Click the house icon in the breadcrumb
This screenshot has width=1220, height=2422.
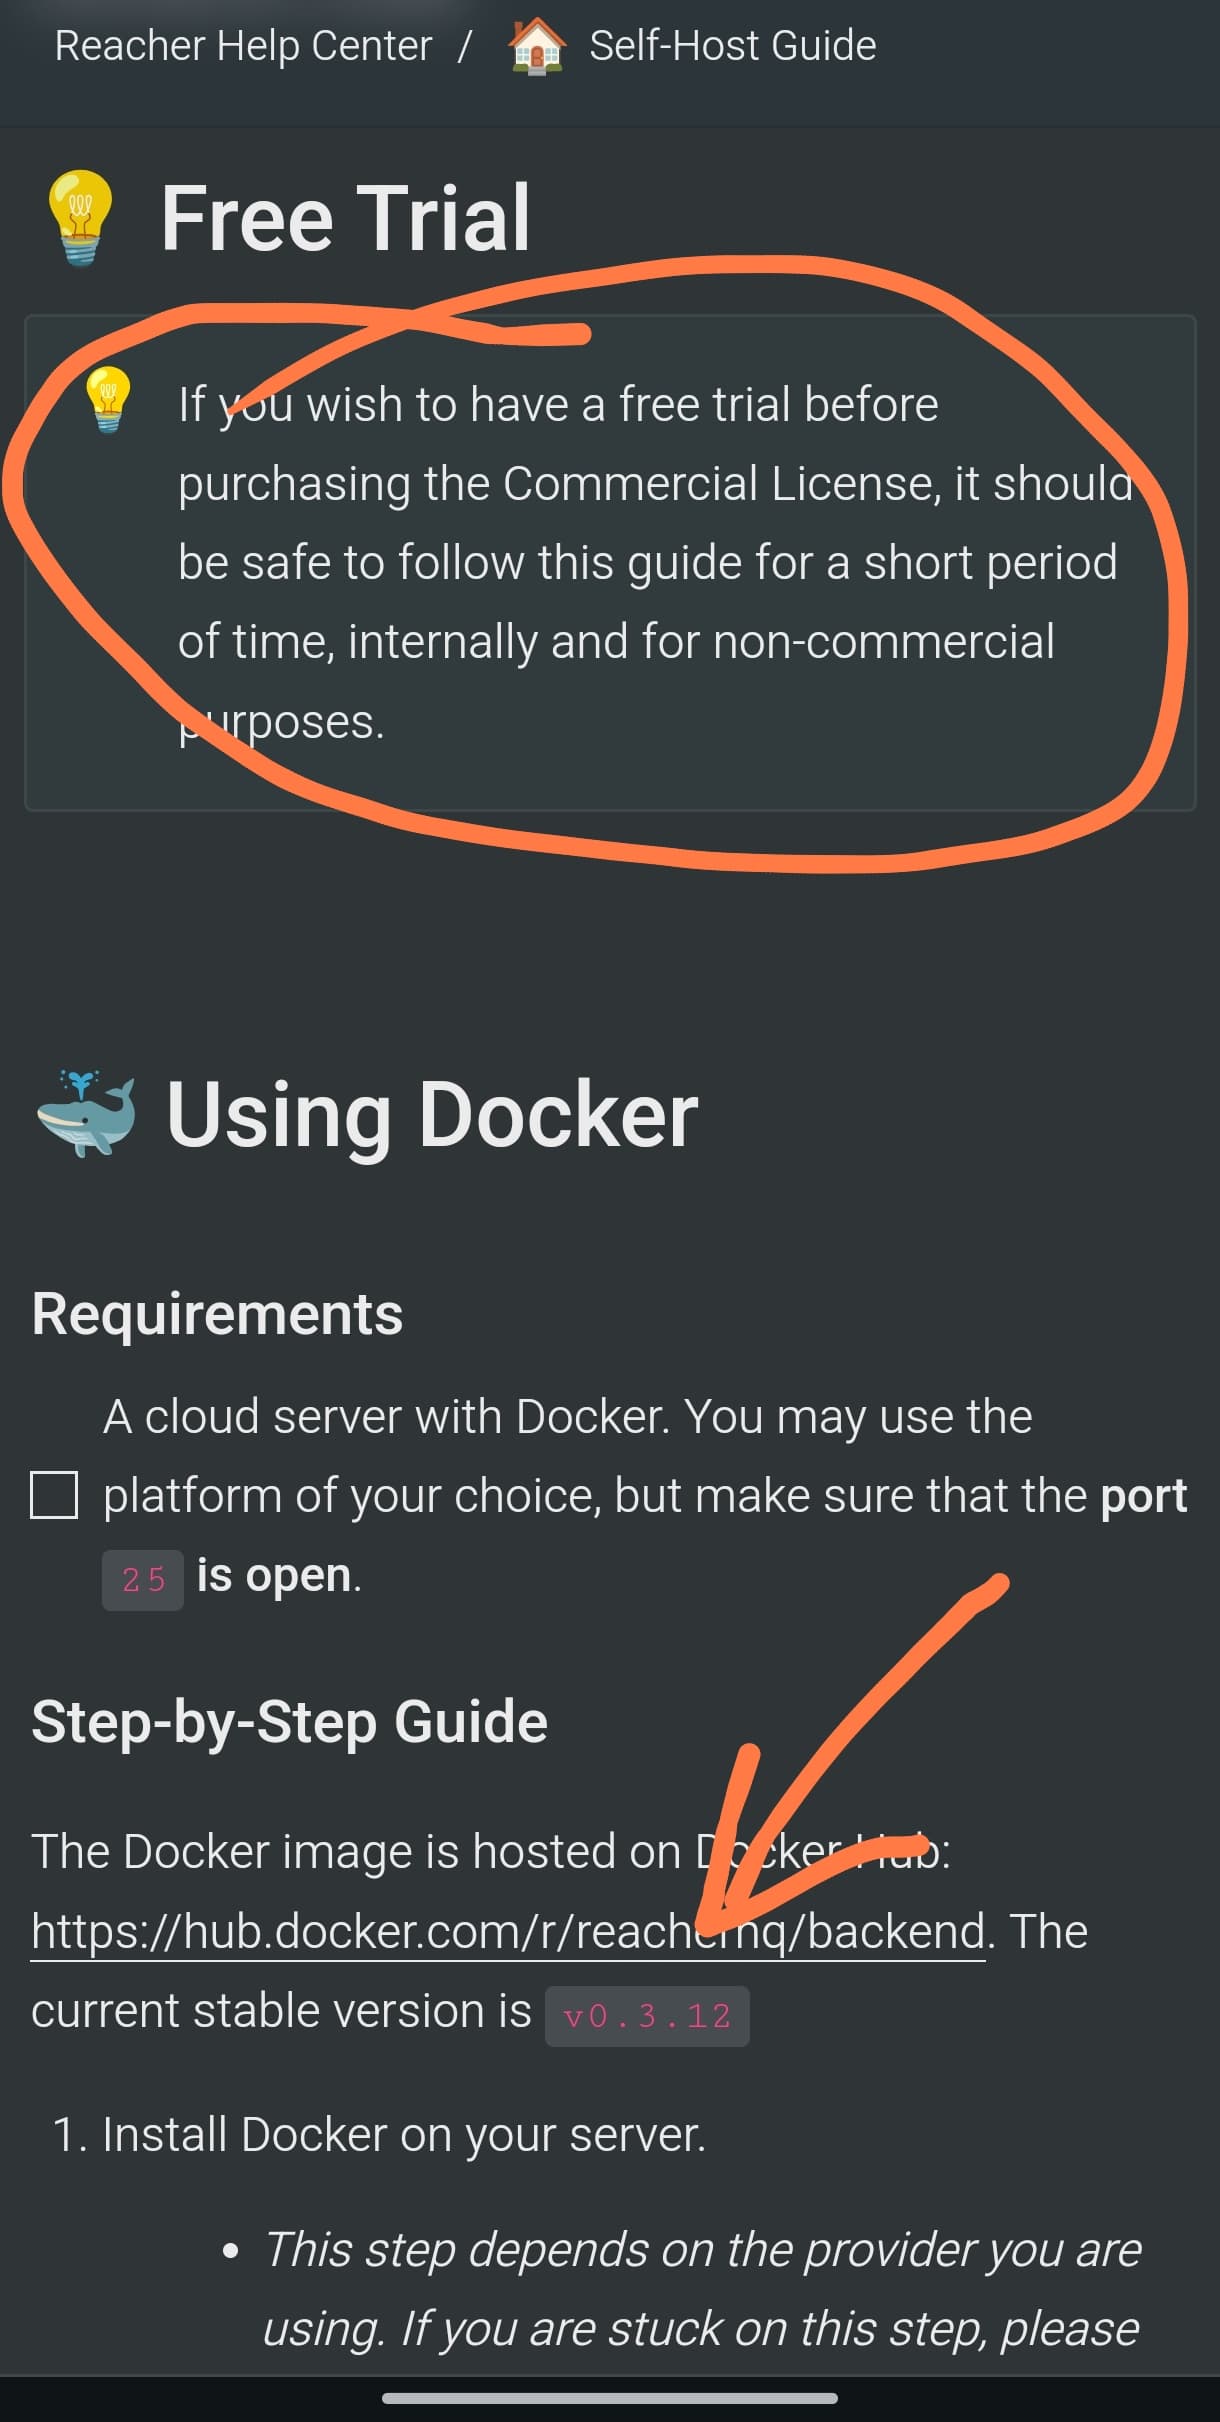coord(537,47)
